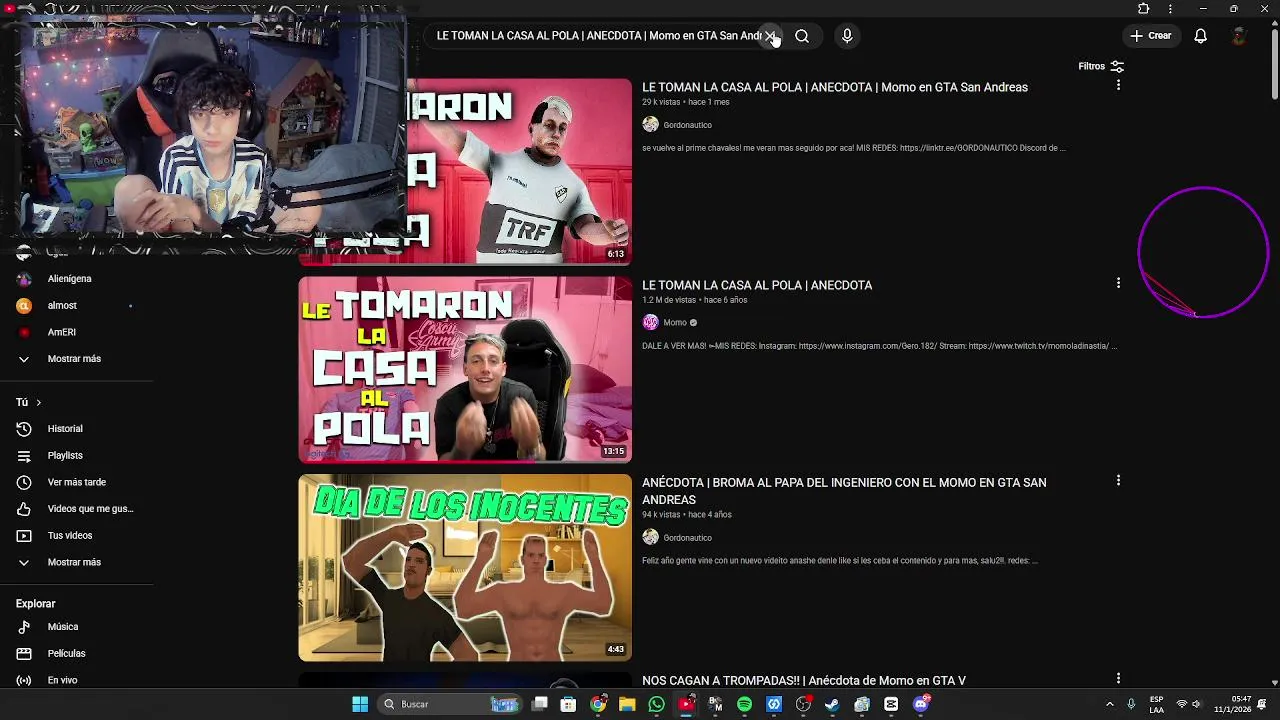The image size is (1280, 720).
Task: Open Gordonautico avatar on the Broma video
Action: 651,537
